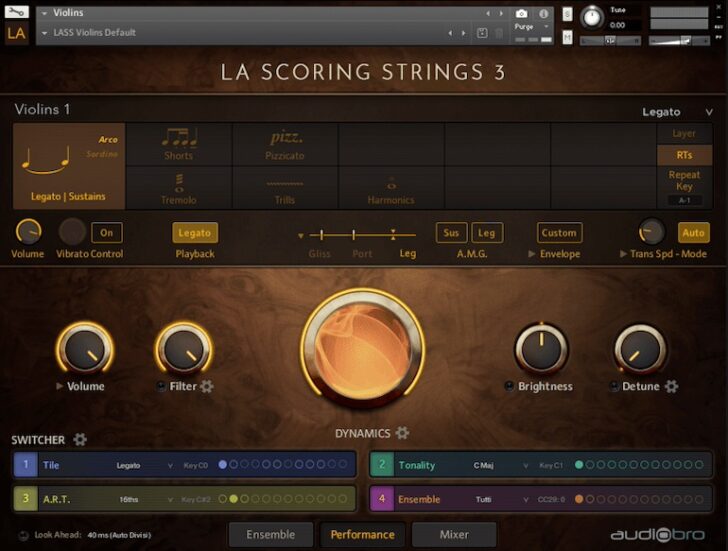Open the Dynamics settings gear icon
The width and height of the screenshot is (728, 551).
pos(402,433)
